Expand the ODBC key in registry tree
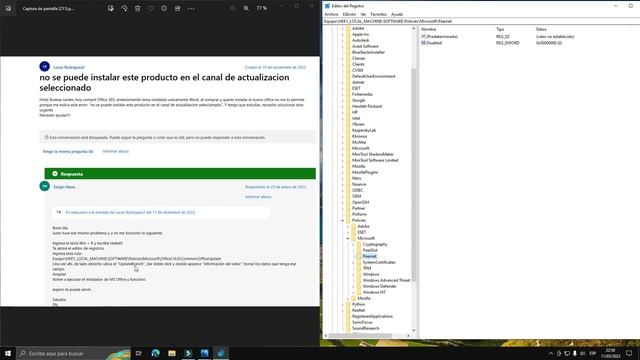Screen dimensions: 640x360 [x=342, y=190]
